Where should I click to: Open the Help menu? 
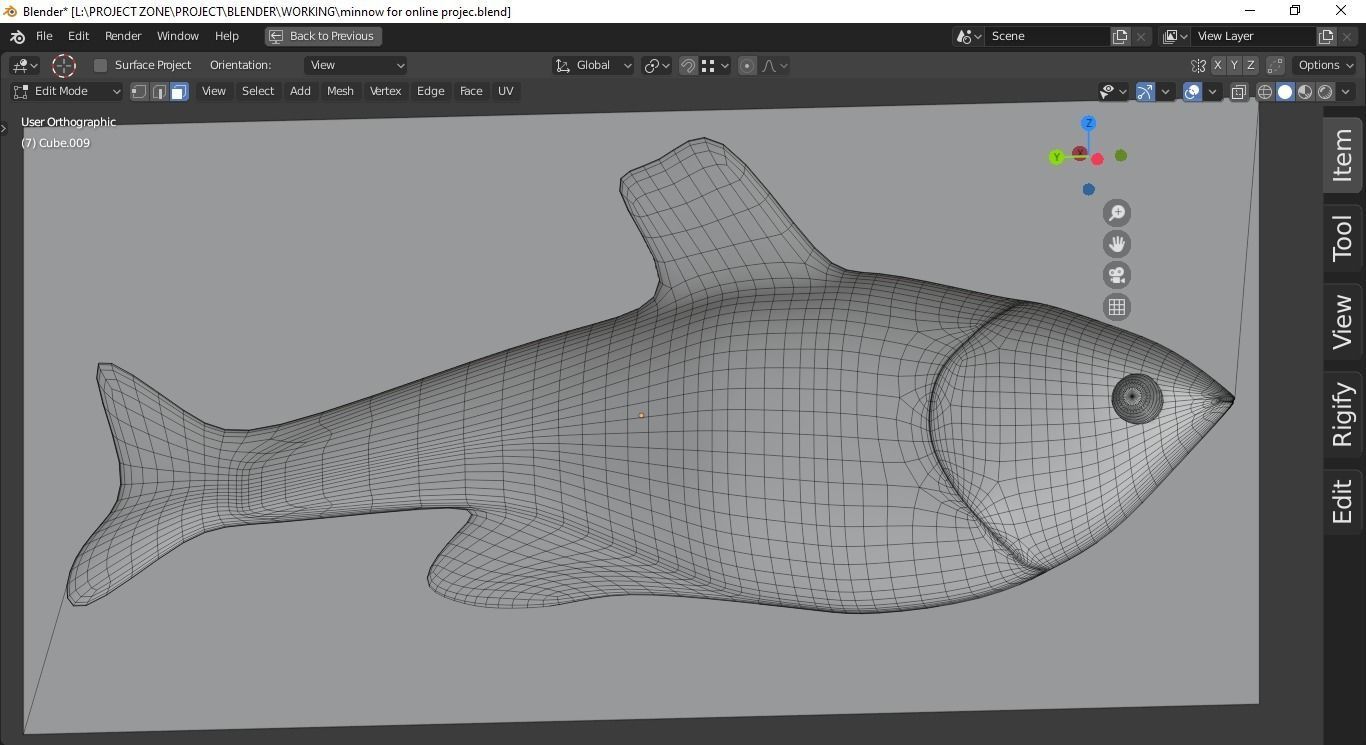click(x=227, y=36)
